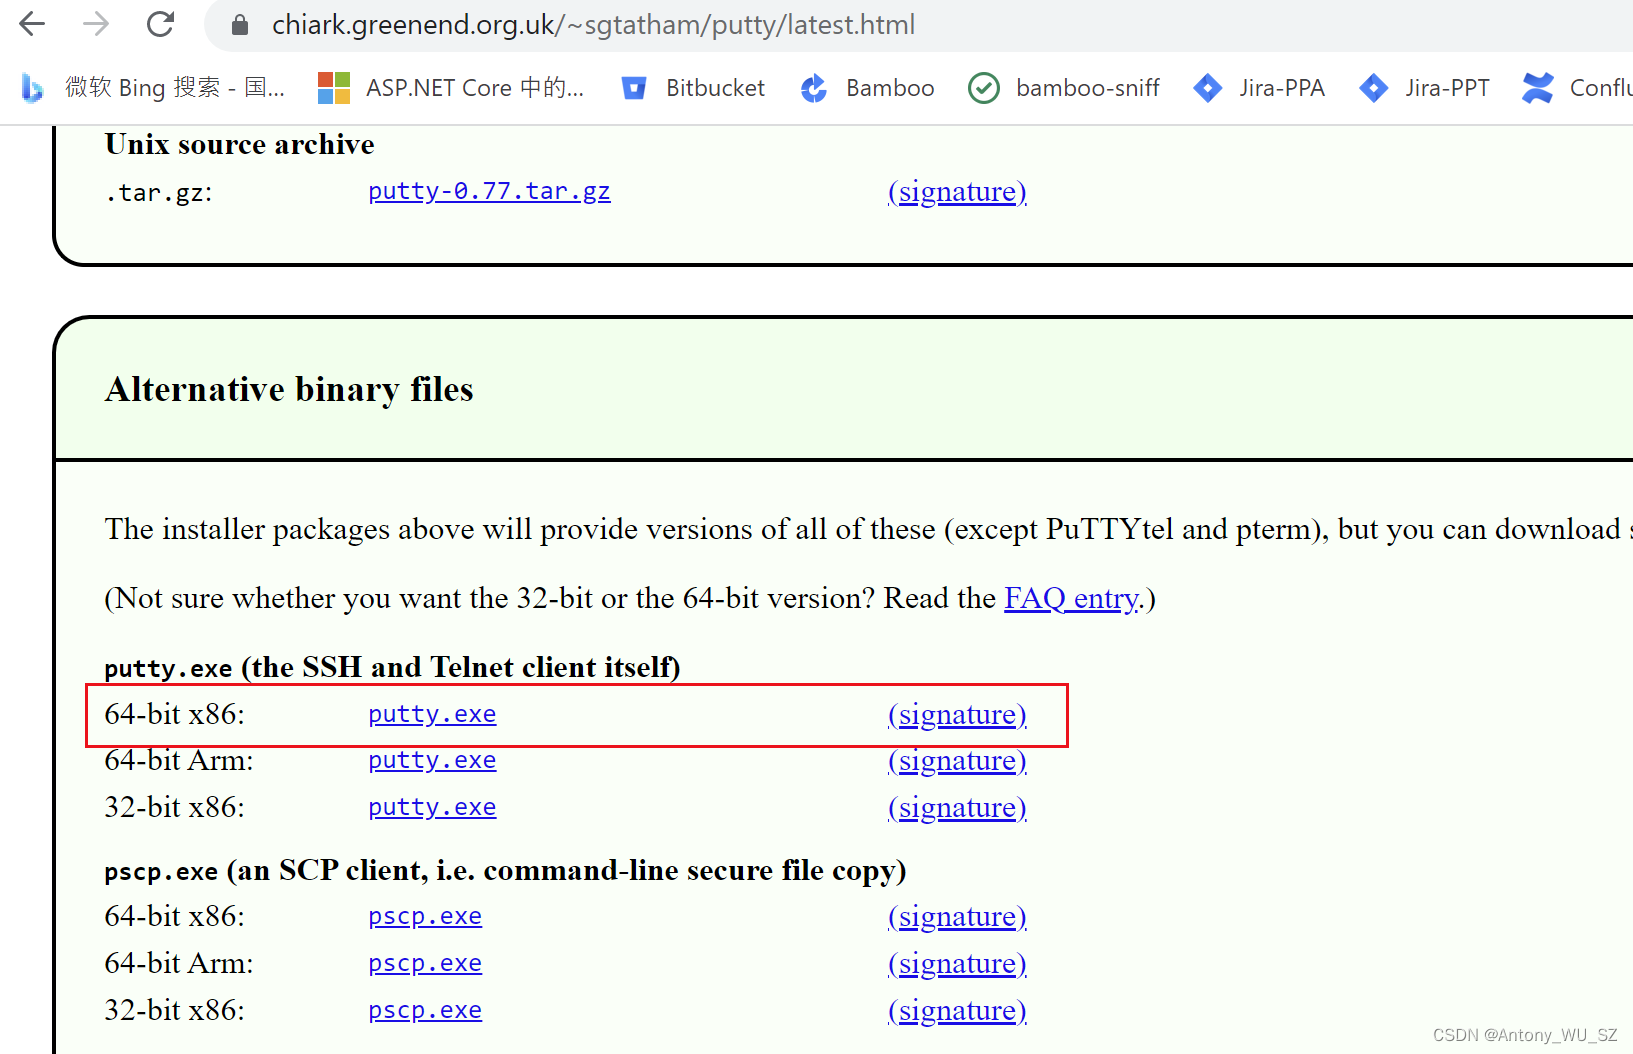
Task: Download putty-0.77.tar.gz source archive
Action: [x=489, y=191]
